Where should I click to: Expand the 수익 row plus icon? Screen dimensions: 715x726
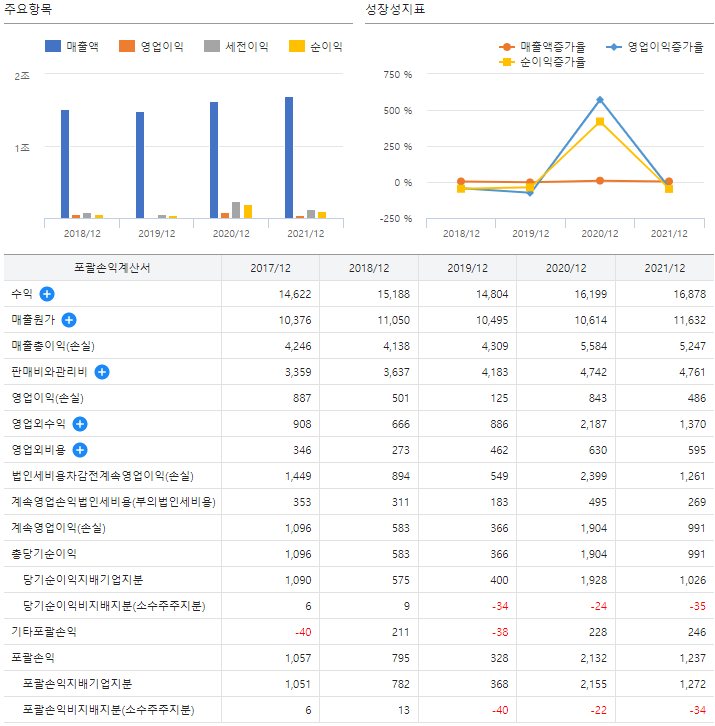click(x=47, y=294)
